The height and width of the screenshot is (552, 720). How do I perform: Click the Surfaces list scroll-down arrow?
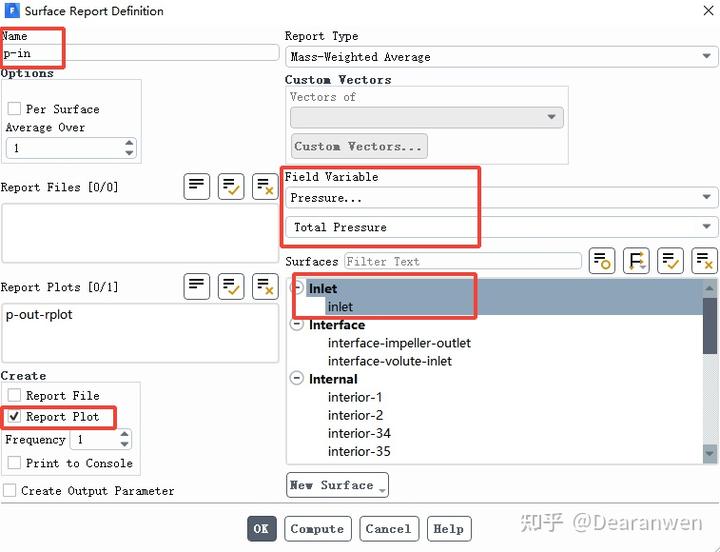(x=709, y=453)
